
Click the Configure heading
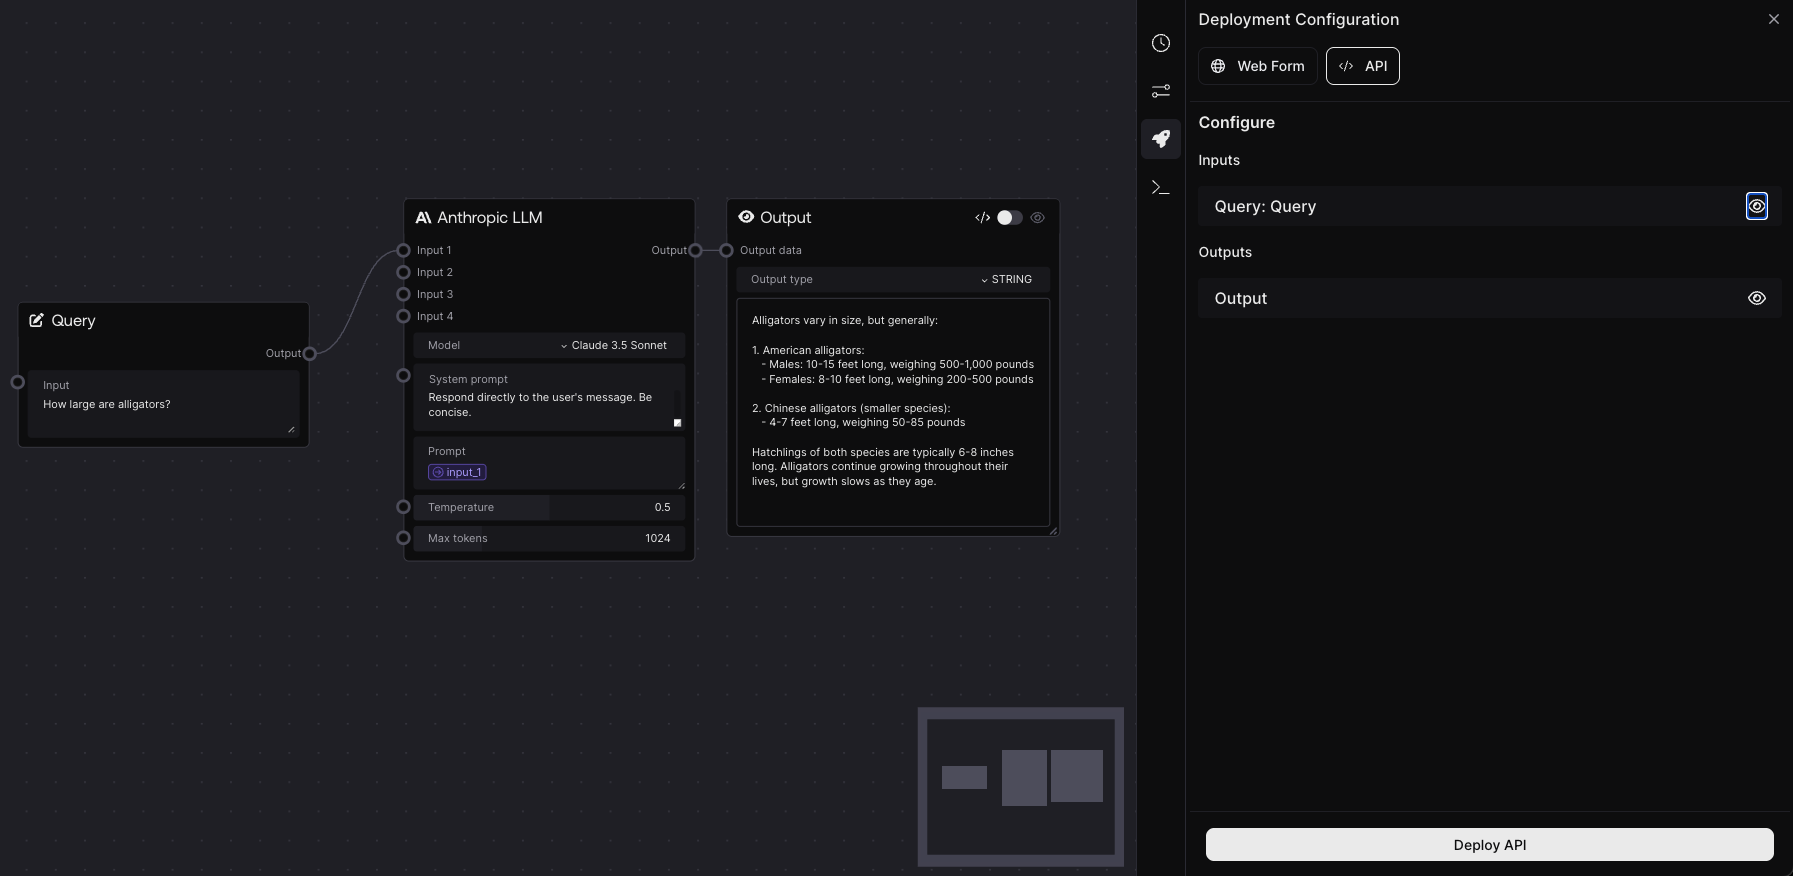coord(1236,122)
